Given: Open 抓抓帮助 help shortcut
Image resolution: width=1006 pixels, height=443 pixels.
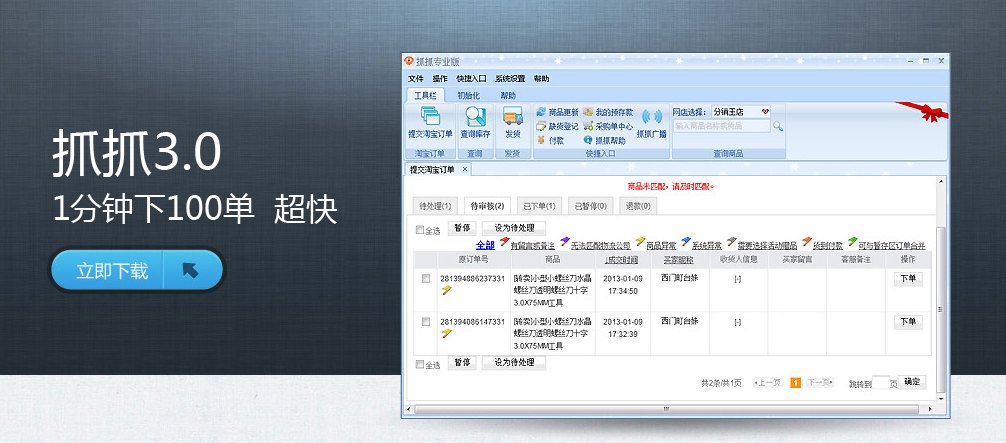Looking at the screenshot, I should pyautogui.click(x=604, y=140).
